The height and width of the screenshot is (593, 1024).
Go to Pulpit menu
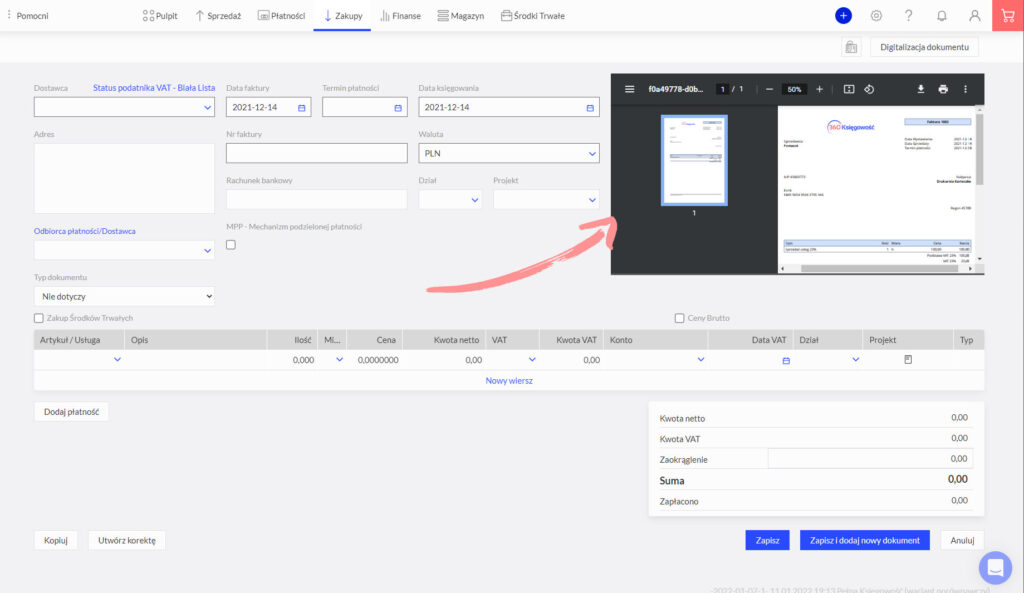[x=160, y=16]
